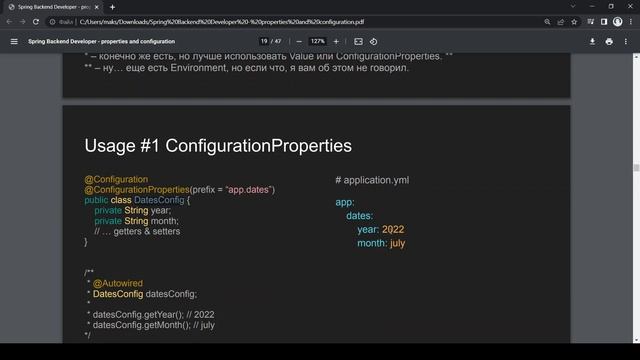Zoom in the PDF with plus

pos(336,42)
